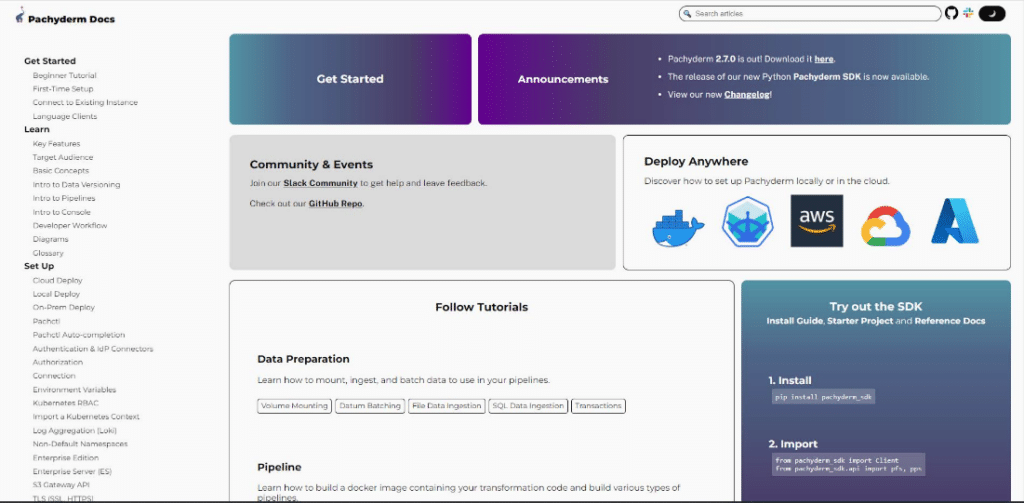This screenshot has height=503, width=1024.
Task: Open Diagrams page in sidebar
Action: tap(50, 239)
